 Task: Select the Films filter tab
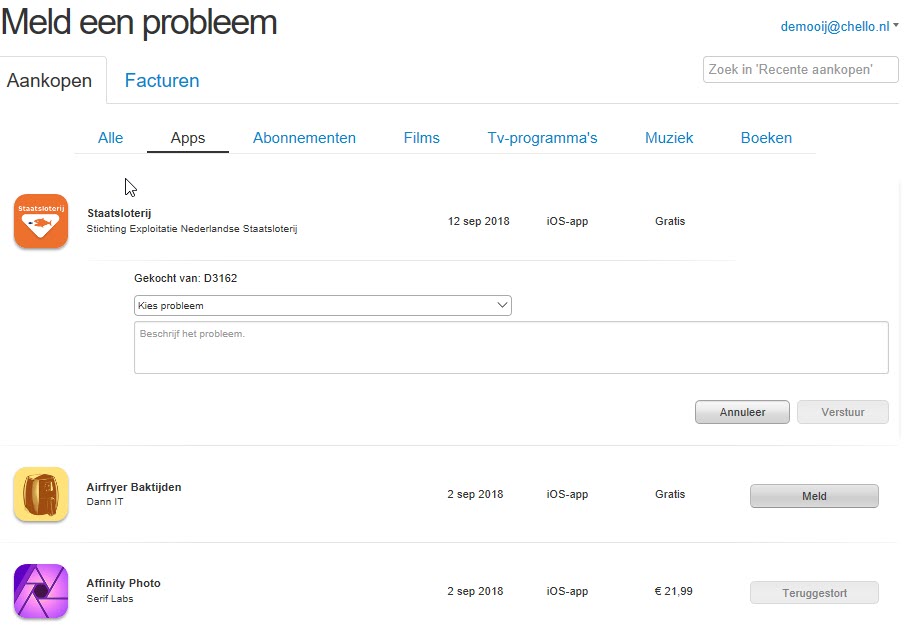click(x=422, y=138)
